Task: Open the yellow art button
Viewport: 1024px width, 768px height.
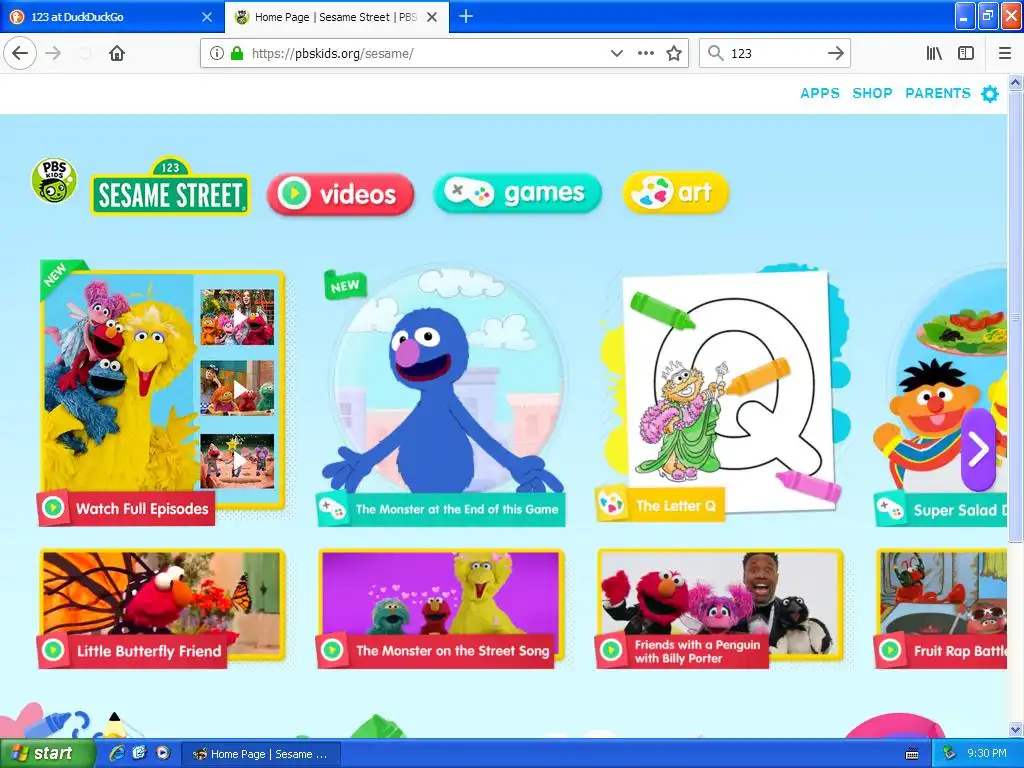Action: pyautogui.click(x=676, y=192)
